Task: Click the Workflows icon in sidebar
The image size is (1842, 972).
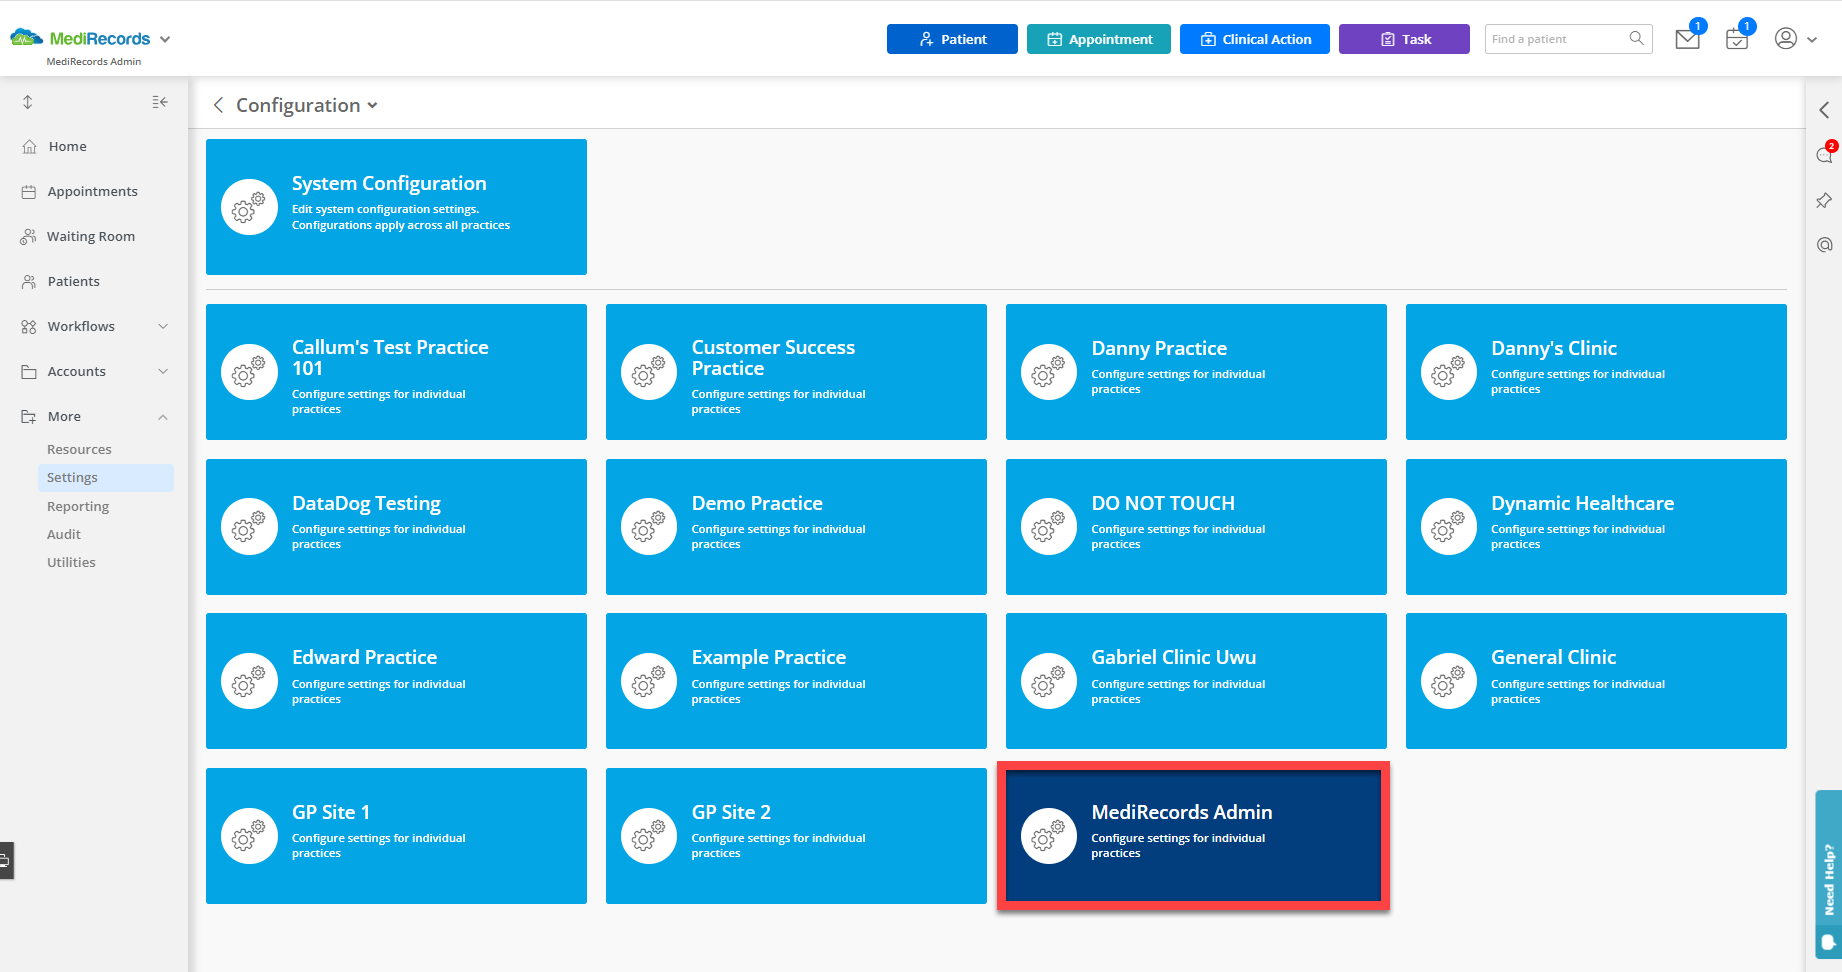Action: click(29, 327)
